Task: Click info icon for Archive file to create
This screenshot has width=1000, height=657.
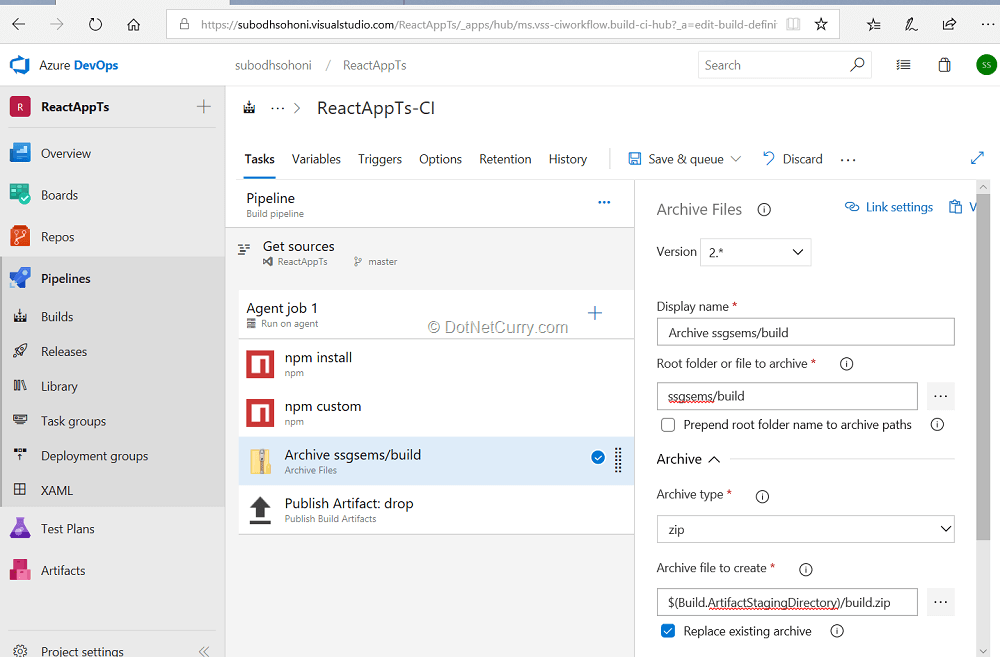Action: click(x=805, y=570)
